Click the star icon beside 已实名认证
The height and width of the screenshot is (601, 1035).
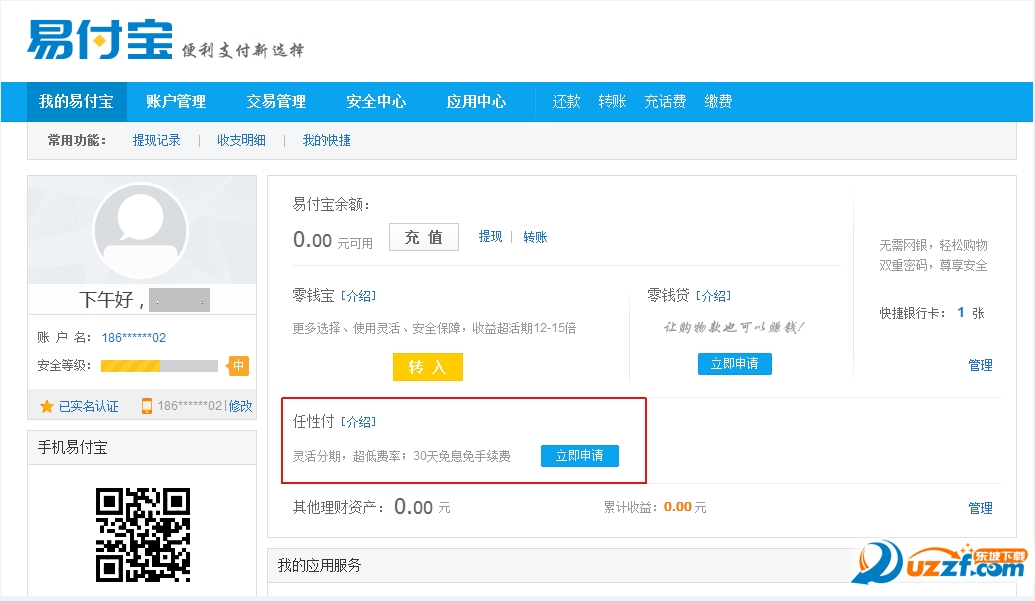coord(46,406)
